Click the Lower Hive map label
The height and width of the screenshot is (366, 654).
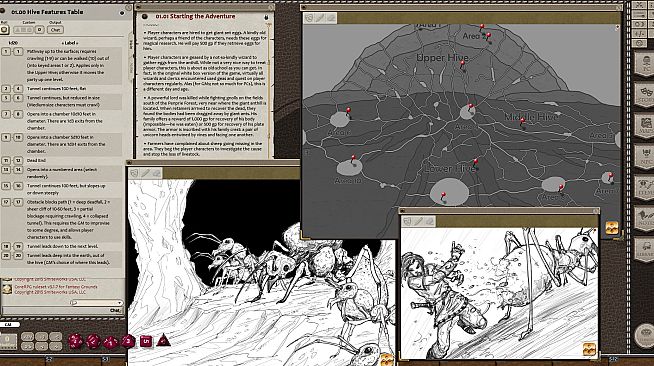coord(449,168)
